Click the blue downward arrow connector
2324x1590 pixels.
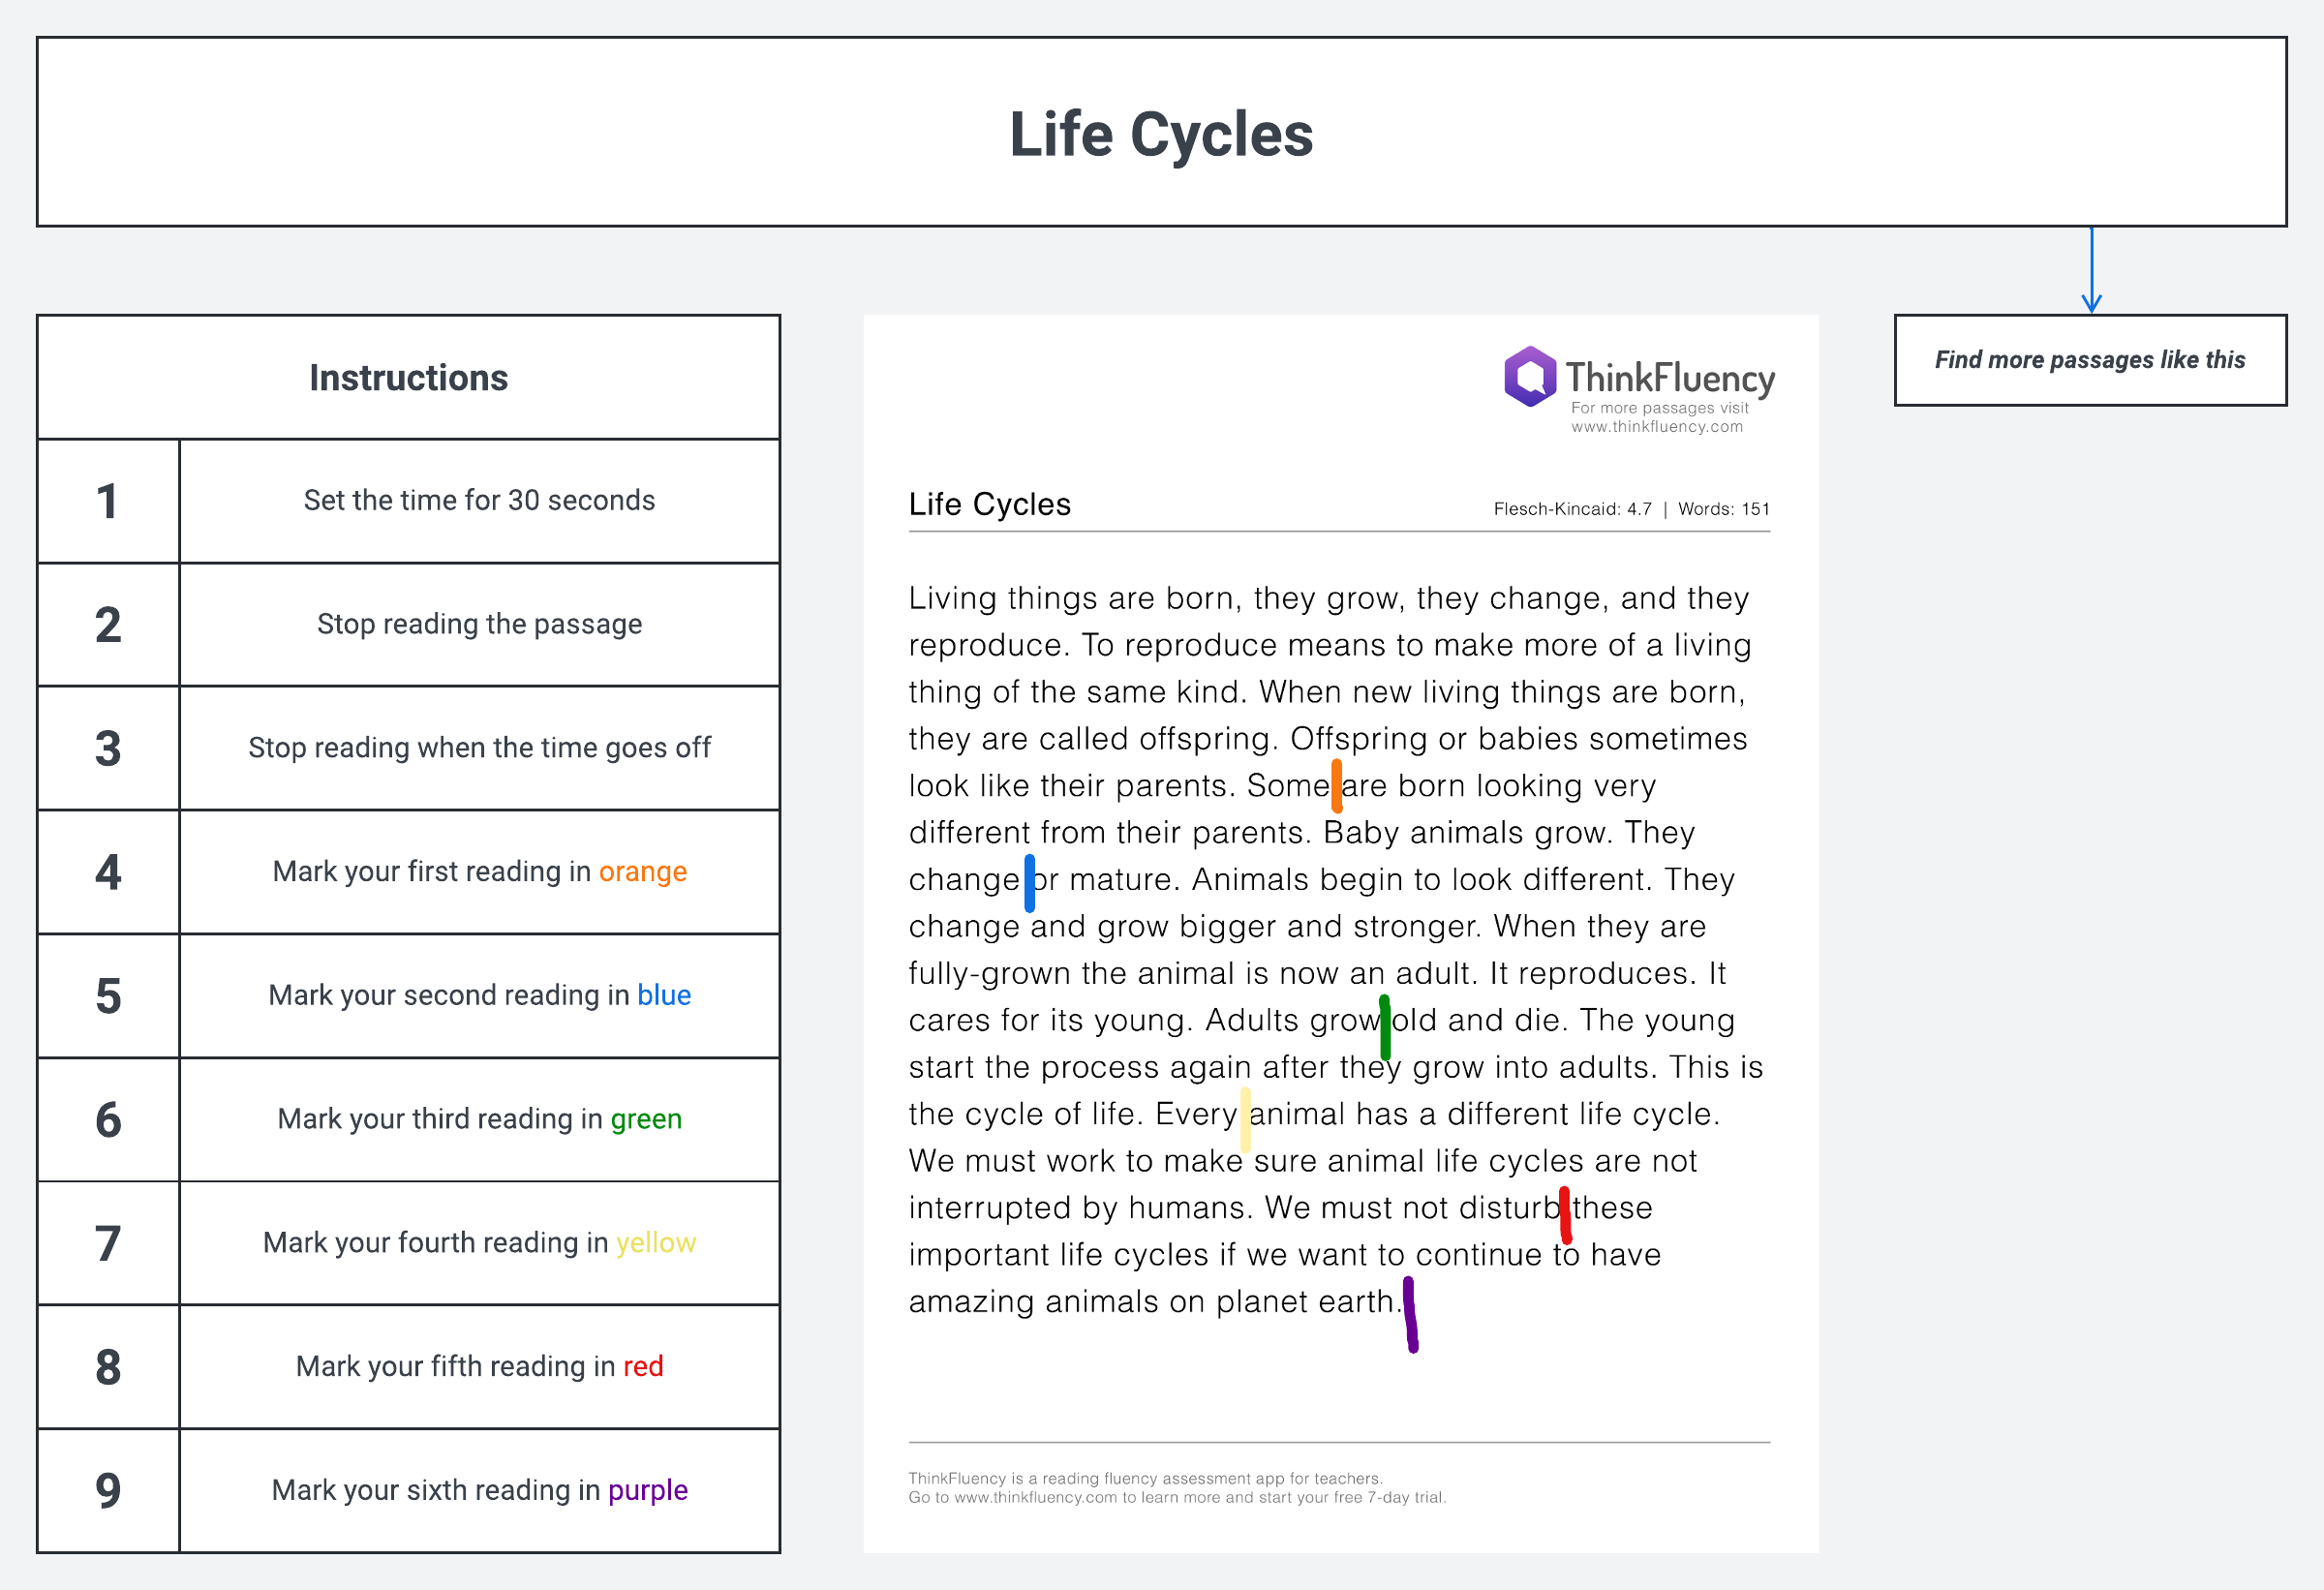[2091, 270]
